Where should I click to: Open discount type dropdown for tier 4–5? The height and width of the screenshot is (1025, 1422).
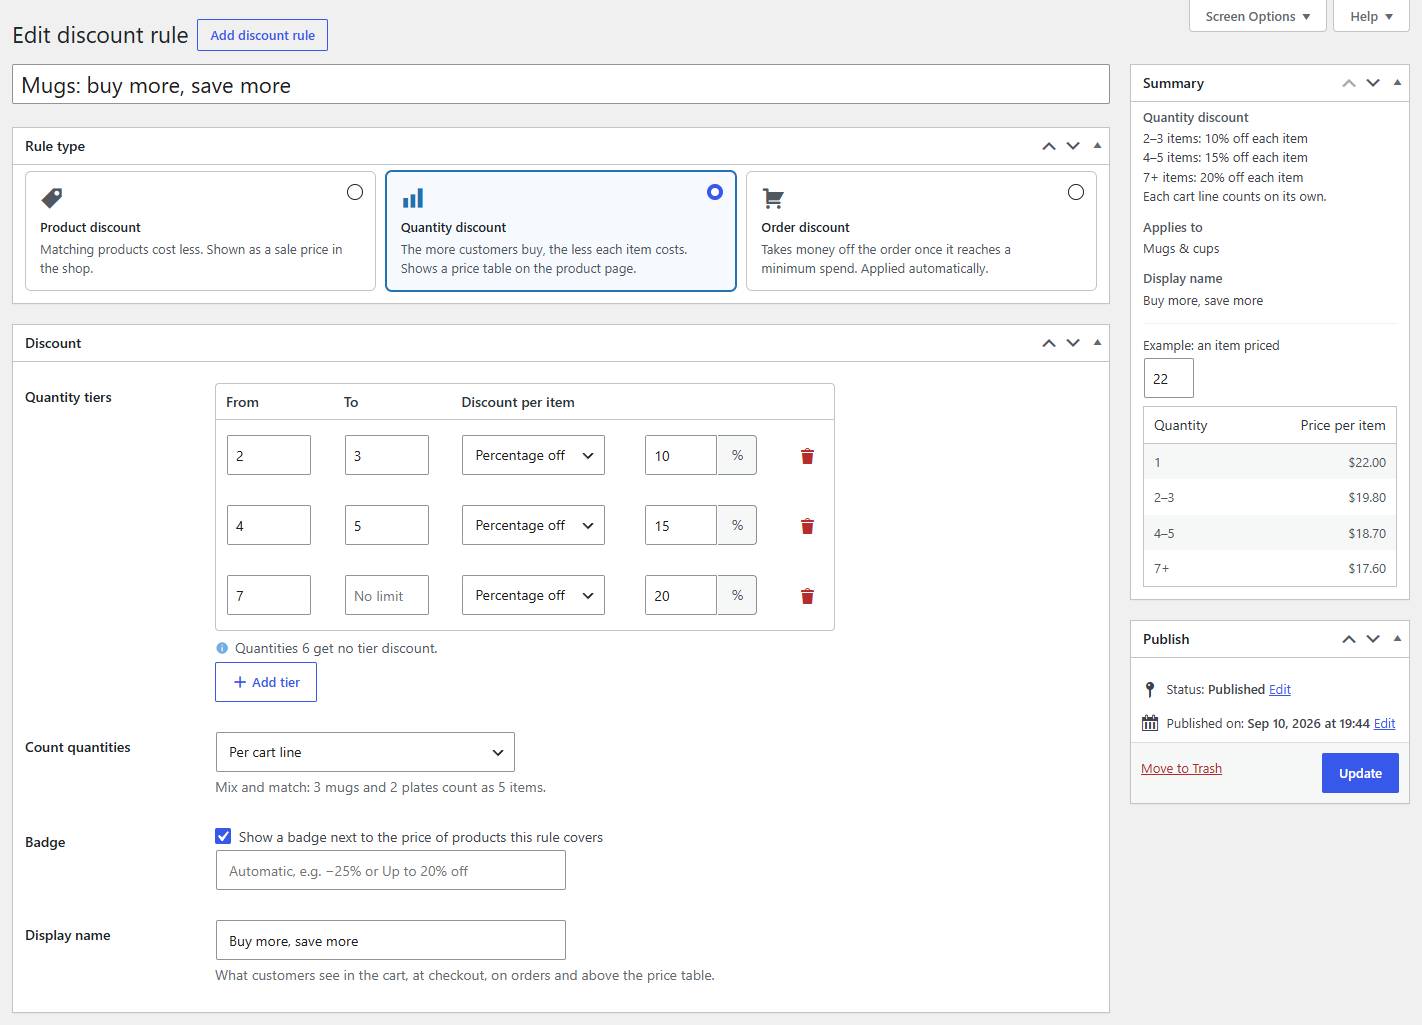[x=533, y=525]
